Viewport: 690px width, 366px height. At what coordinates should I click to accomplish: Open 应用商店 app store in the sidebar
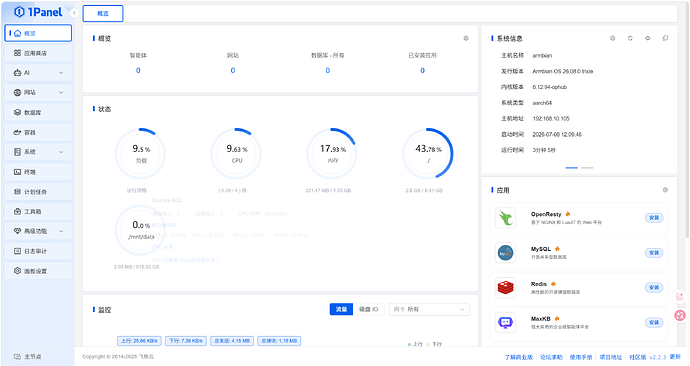click(x=38, y=53)
